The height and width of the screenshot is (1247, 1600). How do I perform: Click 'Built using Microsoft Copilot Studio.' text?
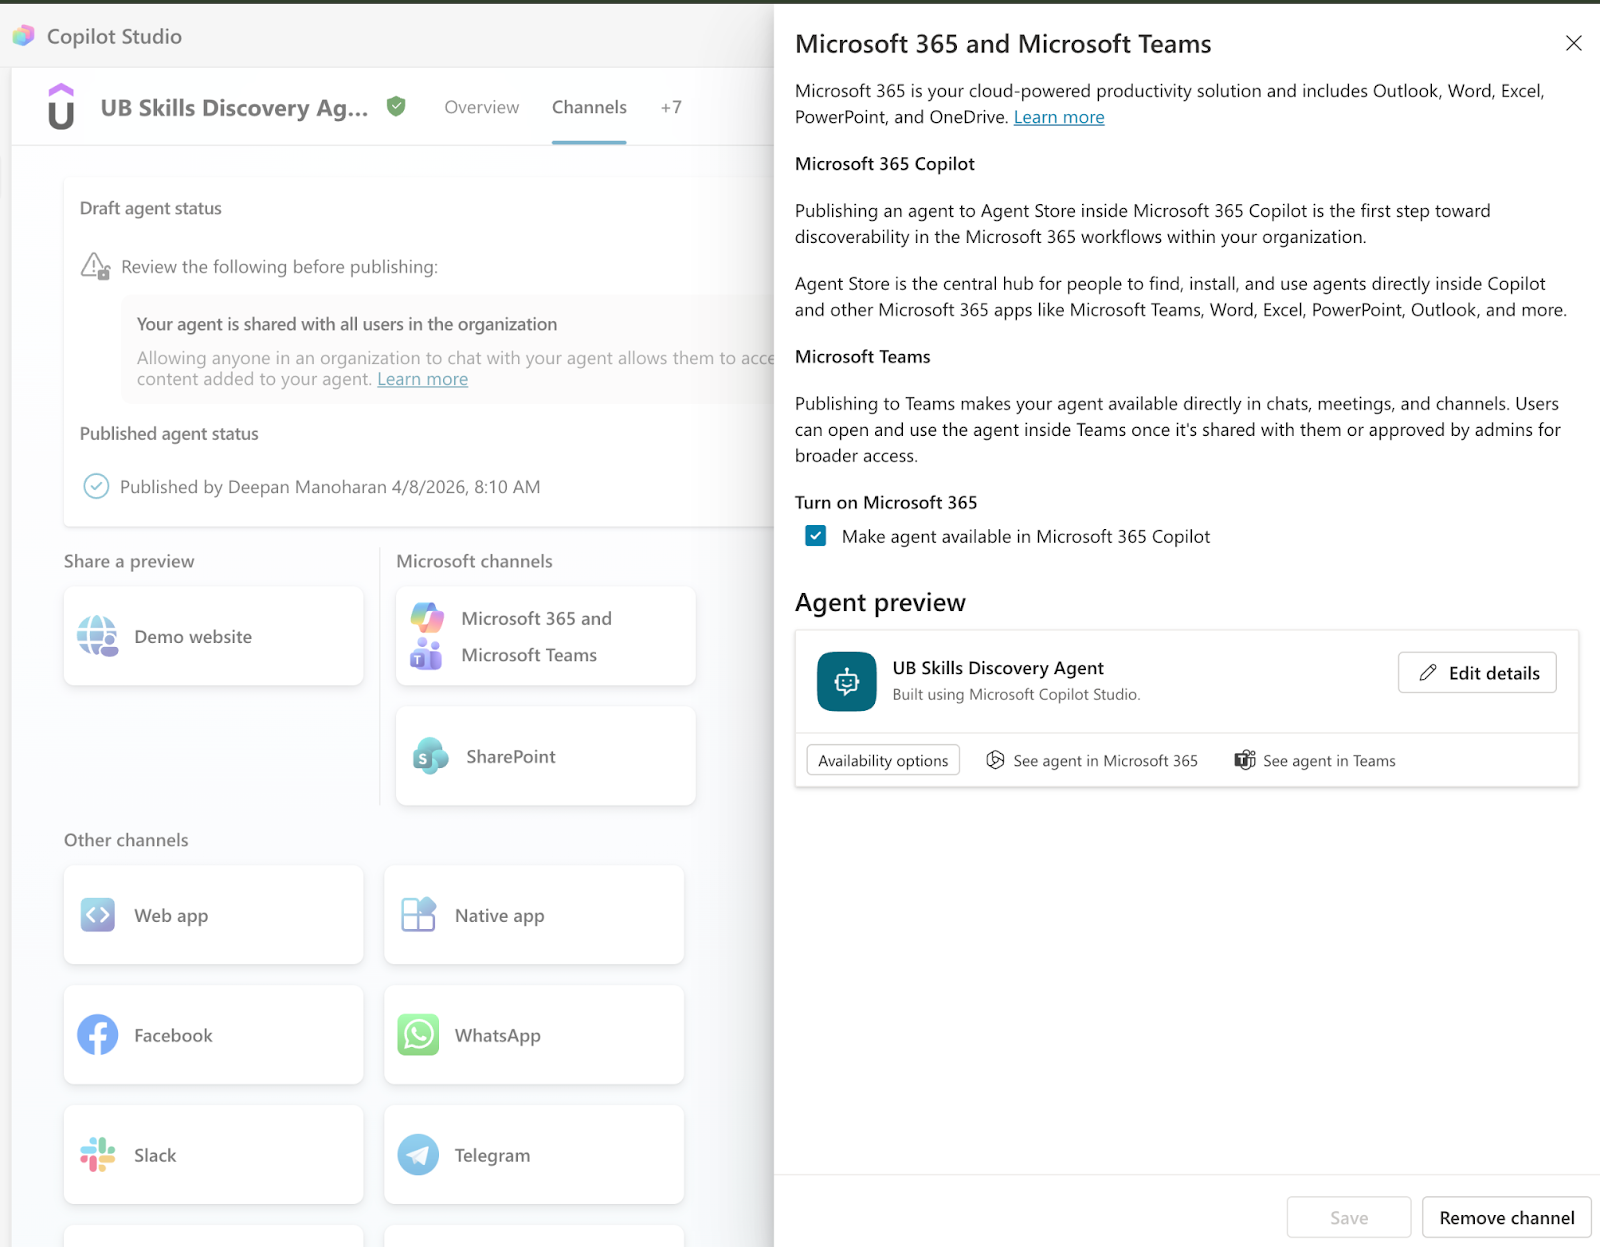coord(1016,694)
